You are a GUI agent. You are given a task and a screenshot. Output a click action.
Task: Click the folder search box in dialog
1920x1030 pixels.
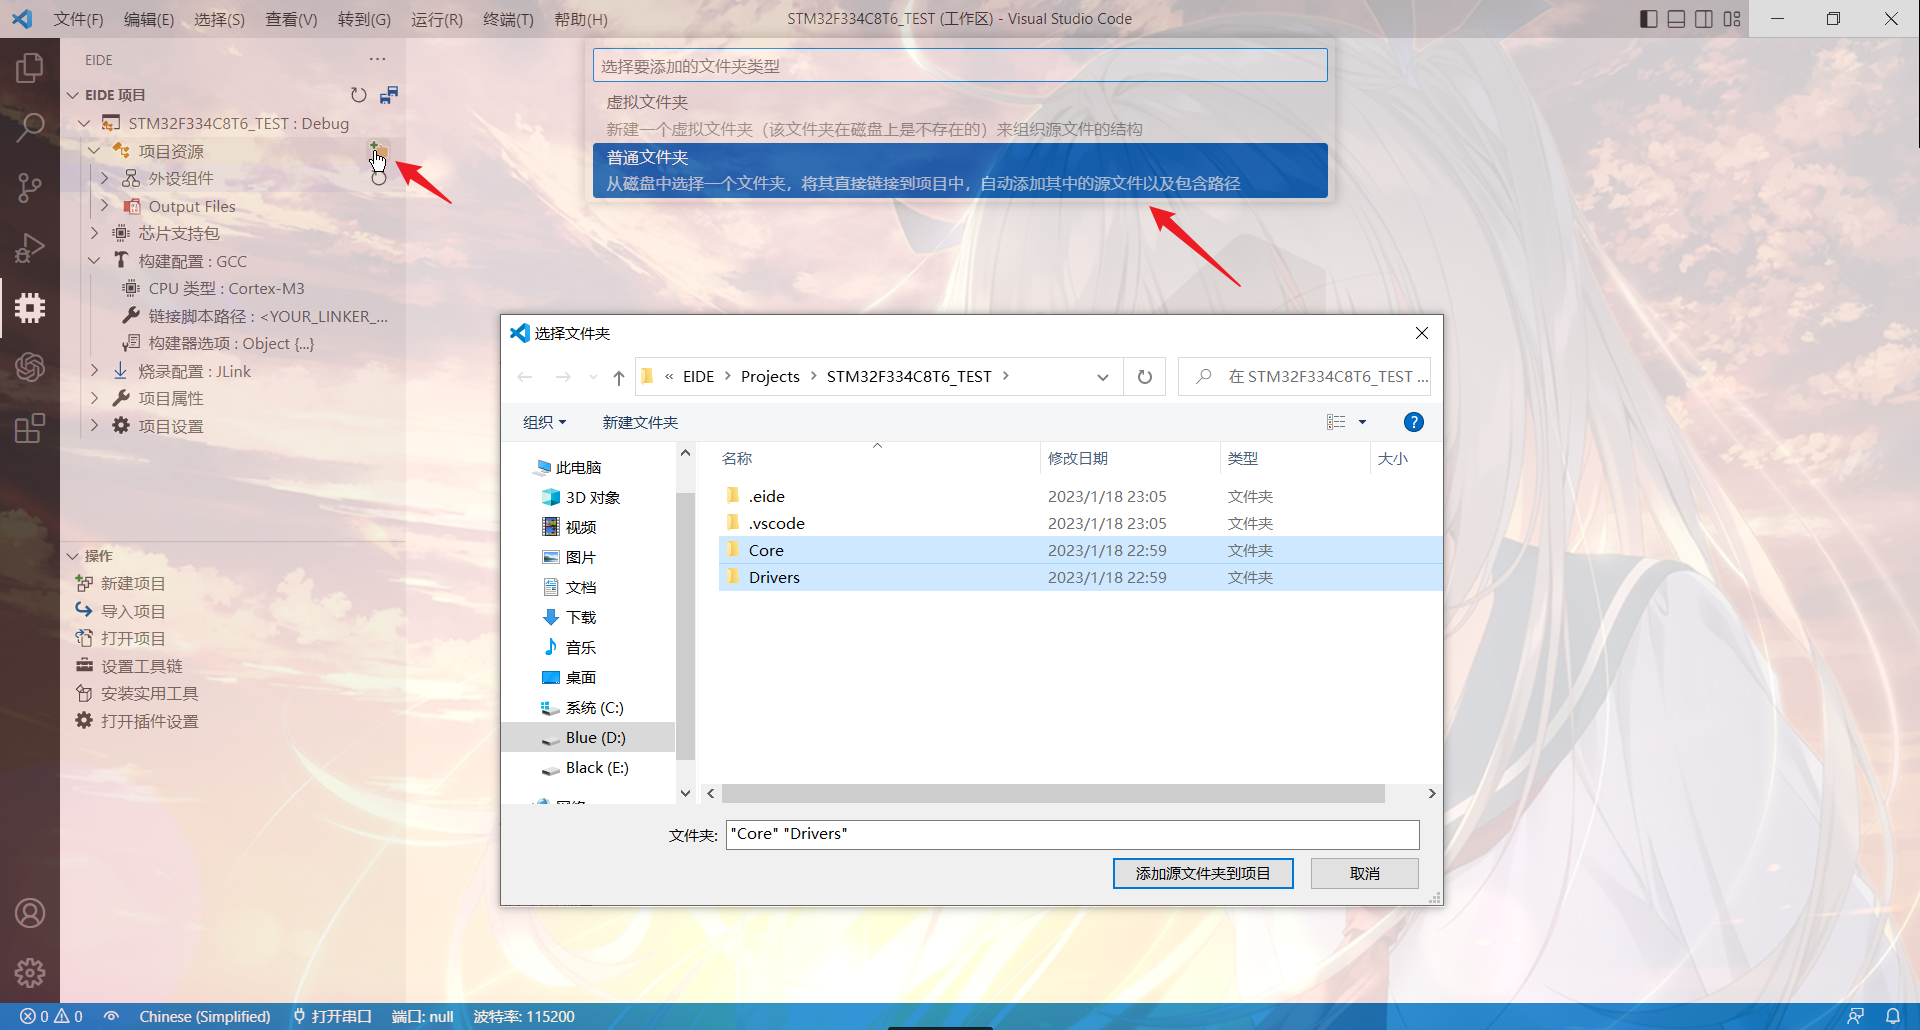click(1304, 377)
